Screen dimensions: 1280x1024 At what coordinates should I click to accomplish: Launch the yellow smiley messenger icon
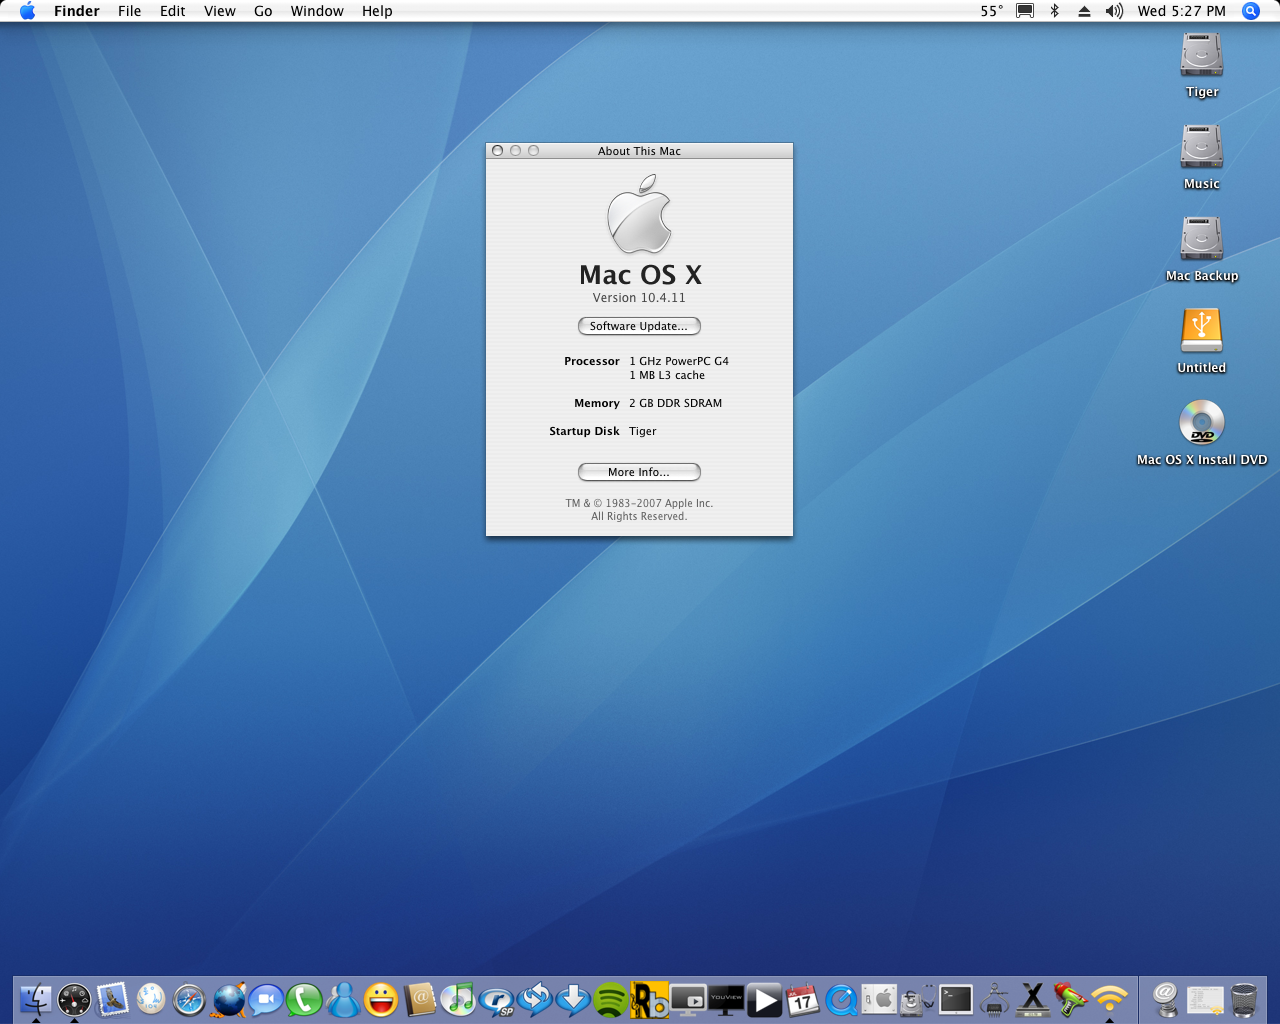(x=381, y=999)
